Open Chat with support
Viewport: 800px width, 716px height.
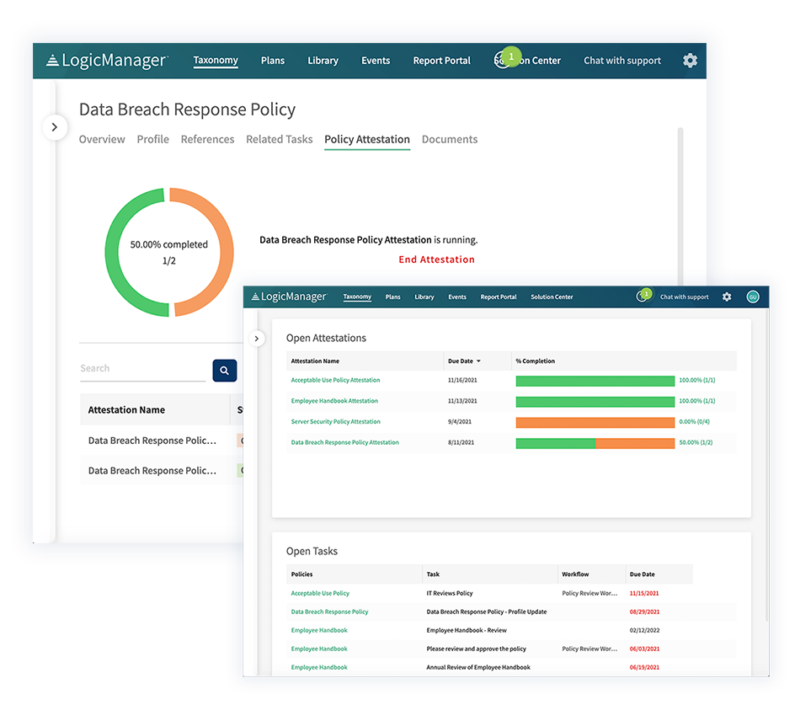622,60
